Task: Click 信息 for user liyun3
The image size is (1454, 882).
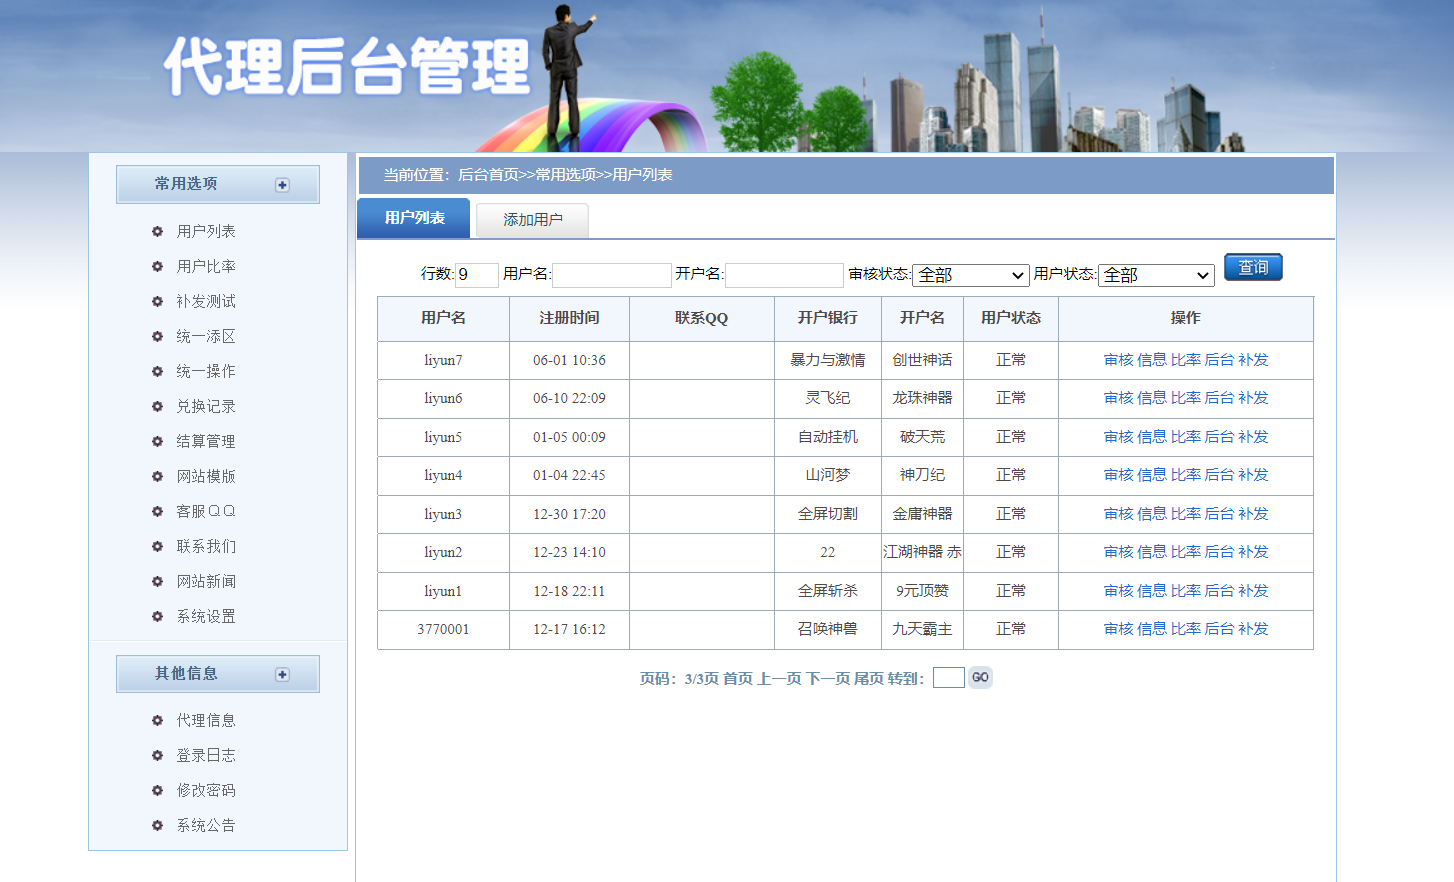Action: coord(1152,514)
